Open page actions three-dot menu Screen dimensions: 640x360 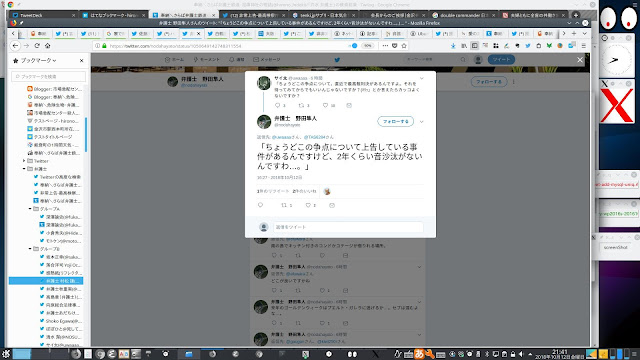[x=385, y=46]
